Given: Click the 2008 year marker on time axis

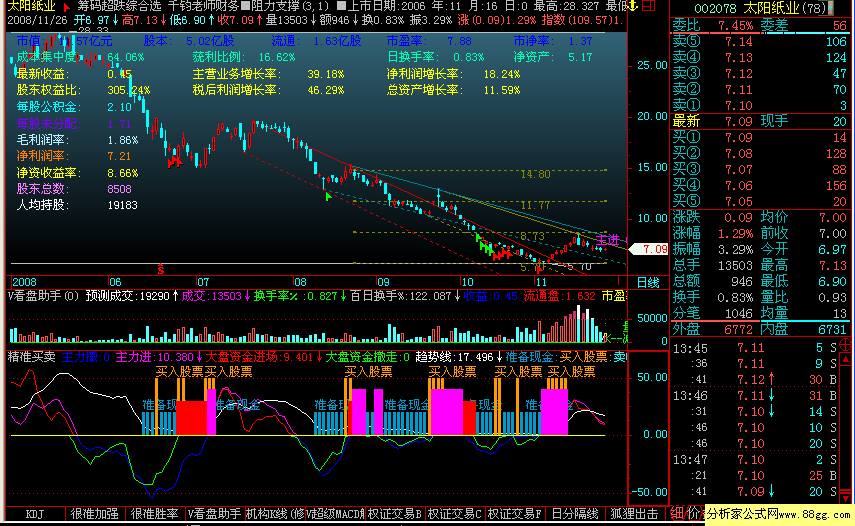Looking at the screenshot, I should click(x=25, y=282).
